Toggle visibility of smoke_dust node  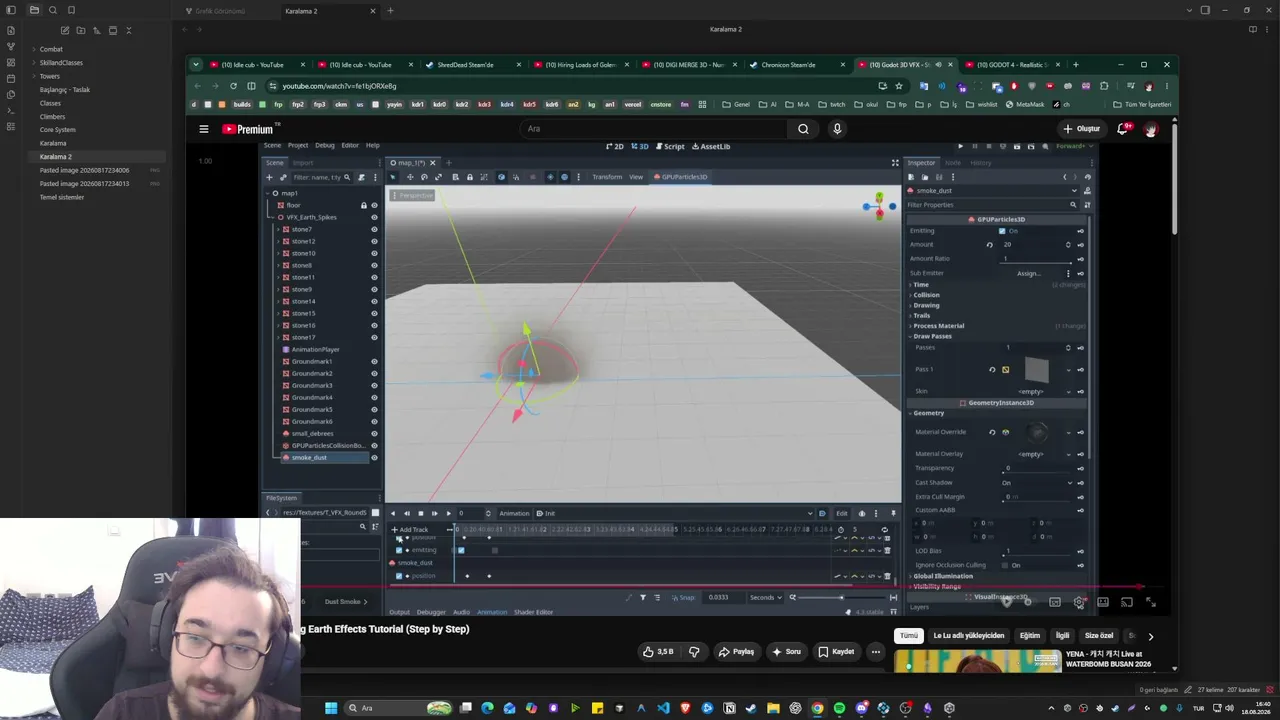(x=375, y=458)
